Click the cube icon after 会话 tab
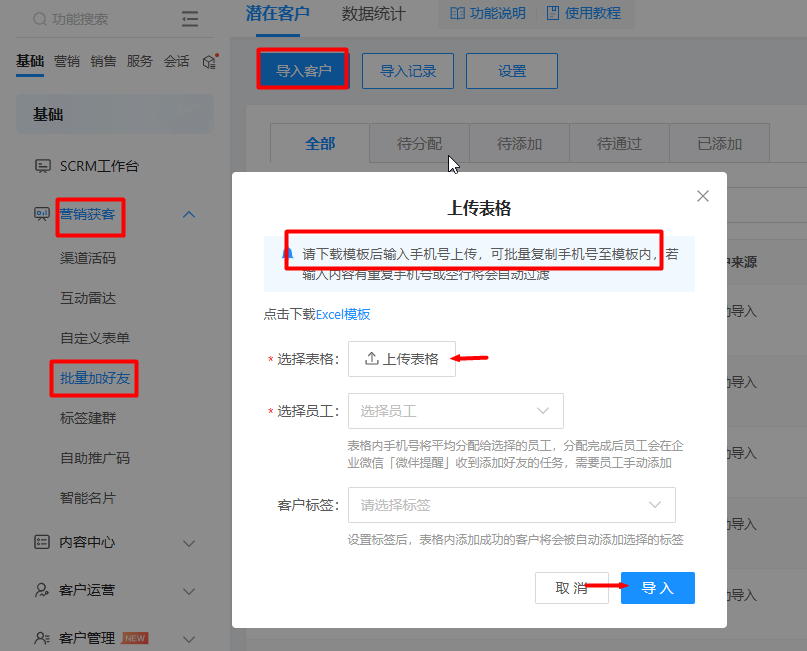 click(209, 62)
